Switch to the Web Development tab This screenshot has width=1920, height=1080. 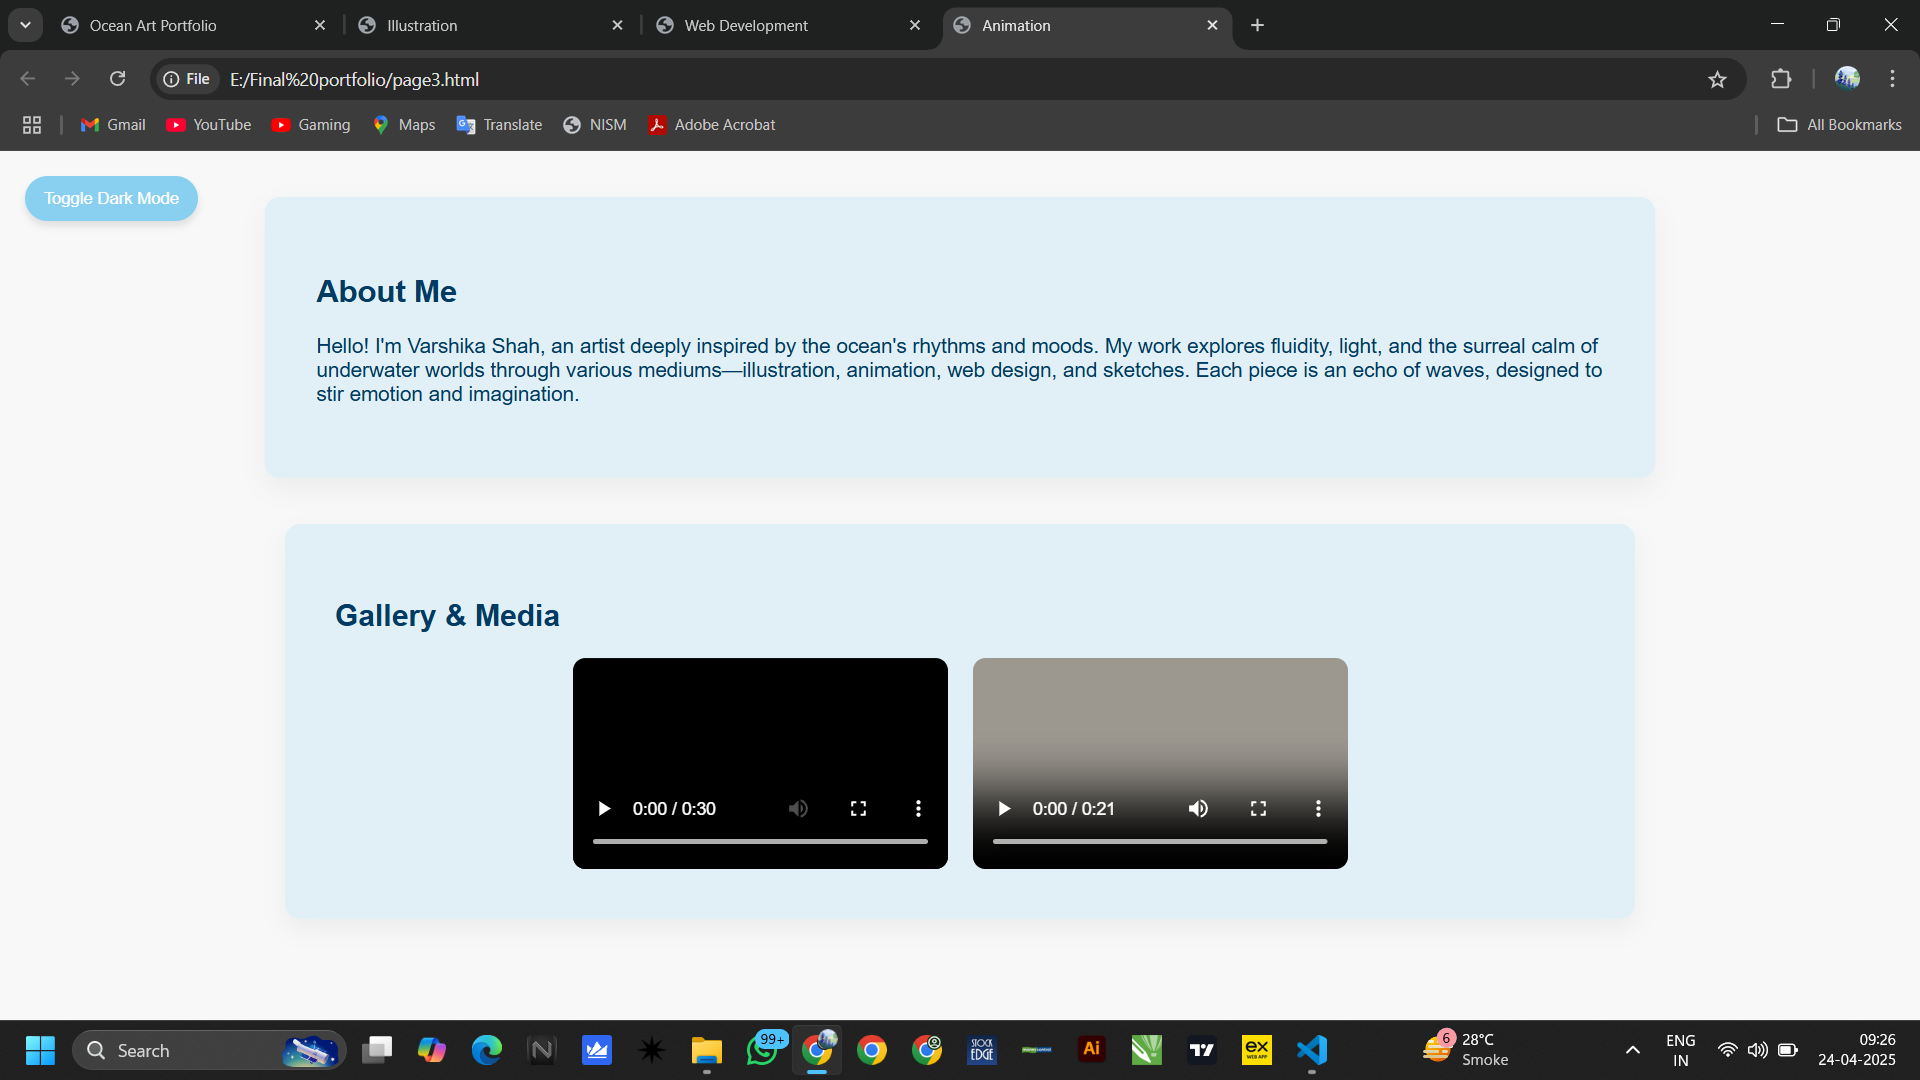(790, 26)
